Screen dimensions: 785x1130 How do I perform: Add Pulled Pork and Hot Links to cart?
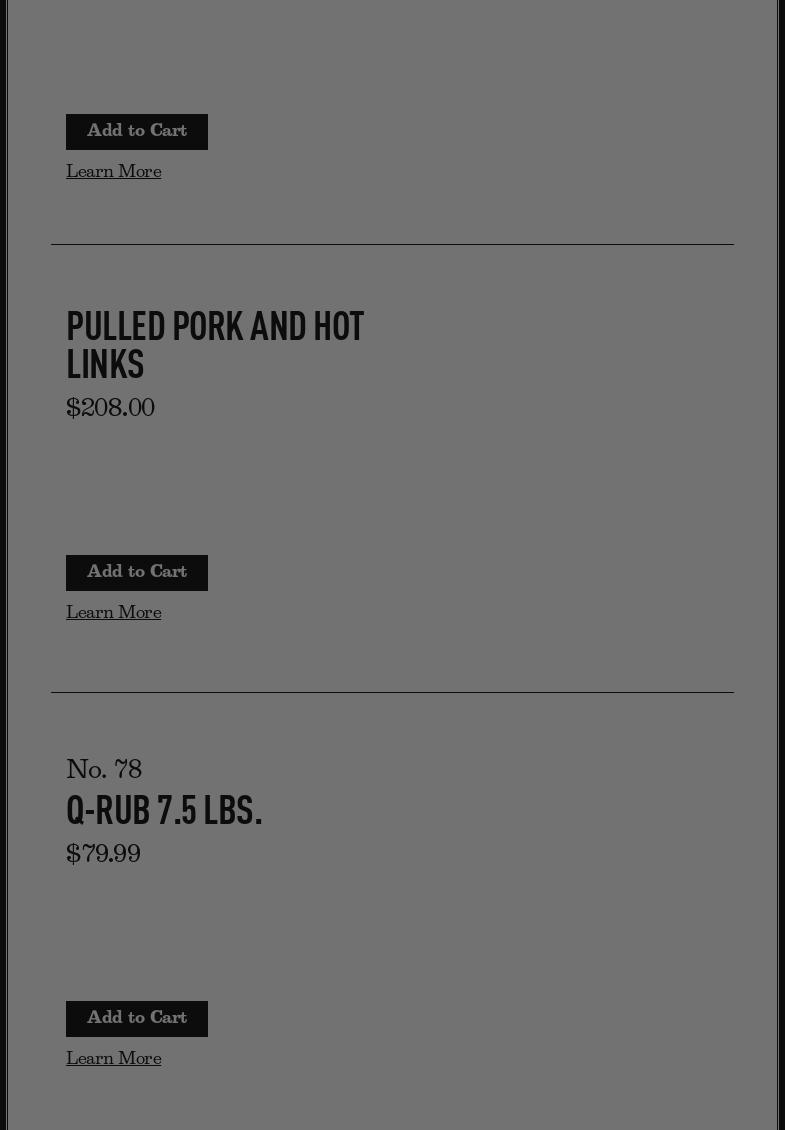(137, 573)
